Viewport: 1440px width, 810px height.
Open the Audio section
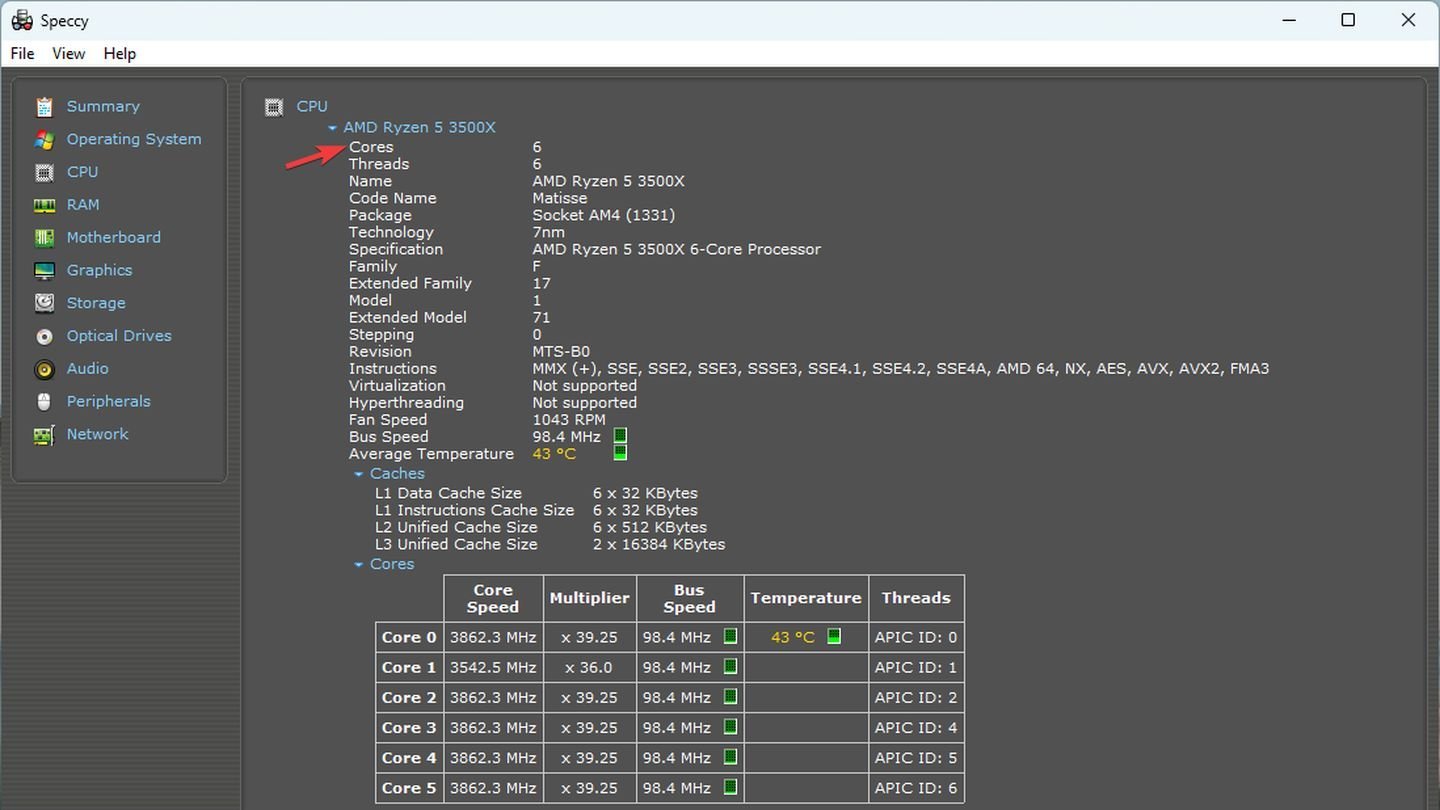click(x=87, y=369)
